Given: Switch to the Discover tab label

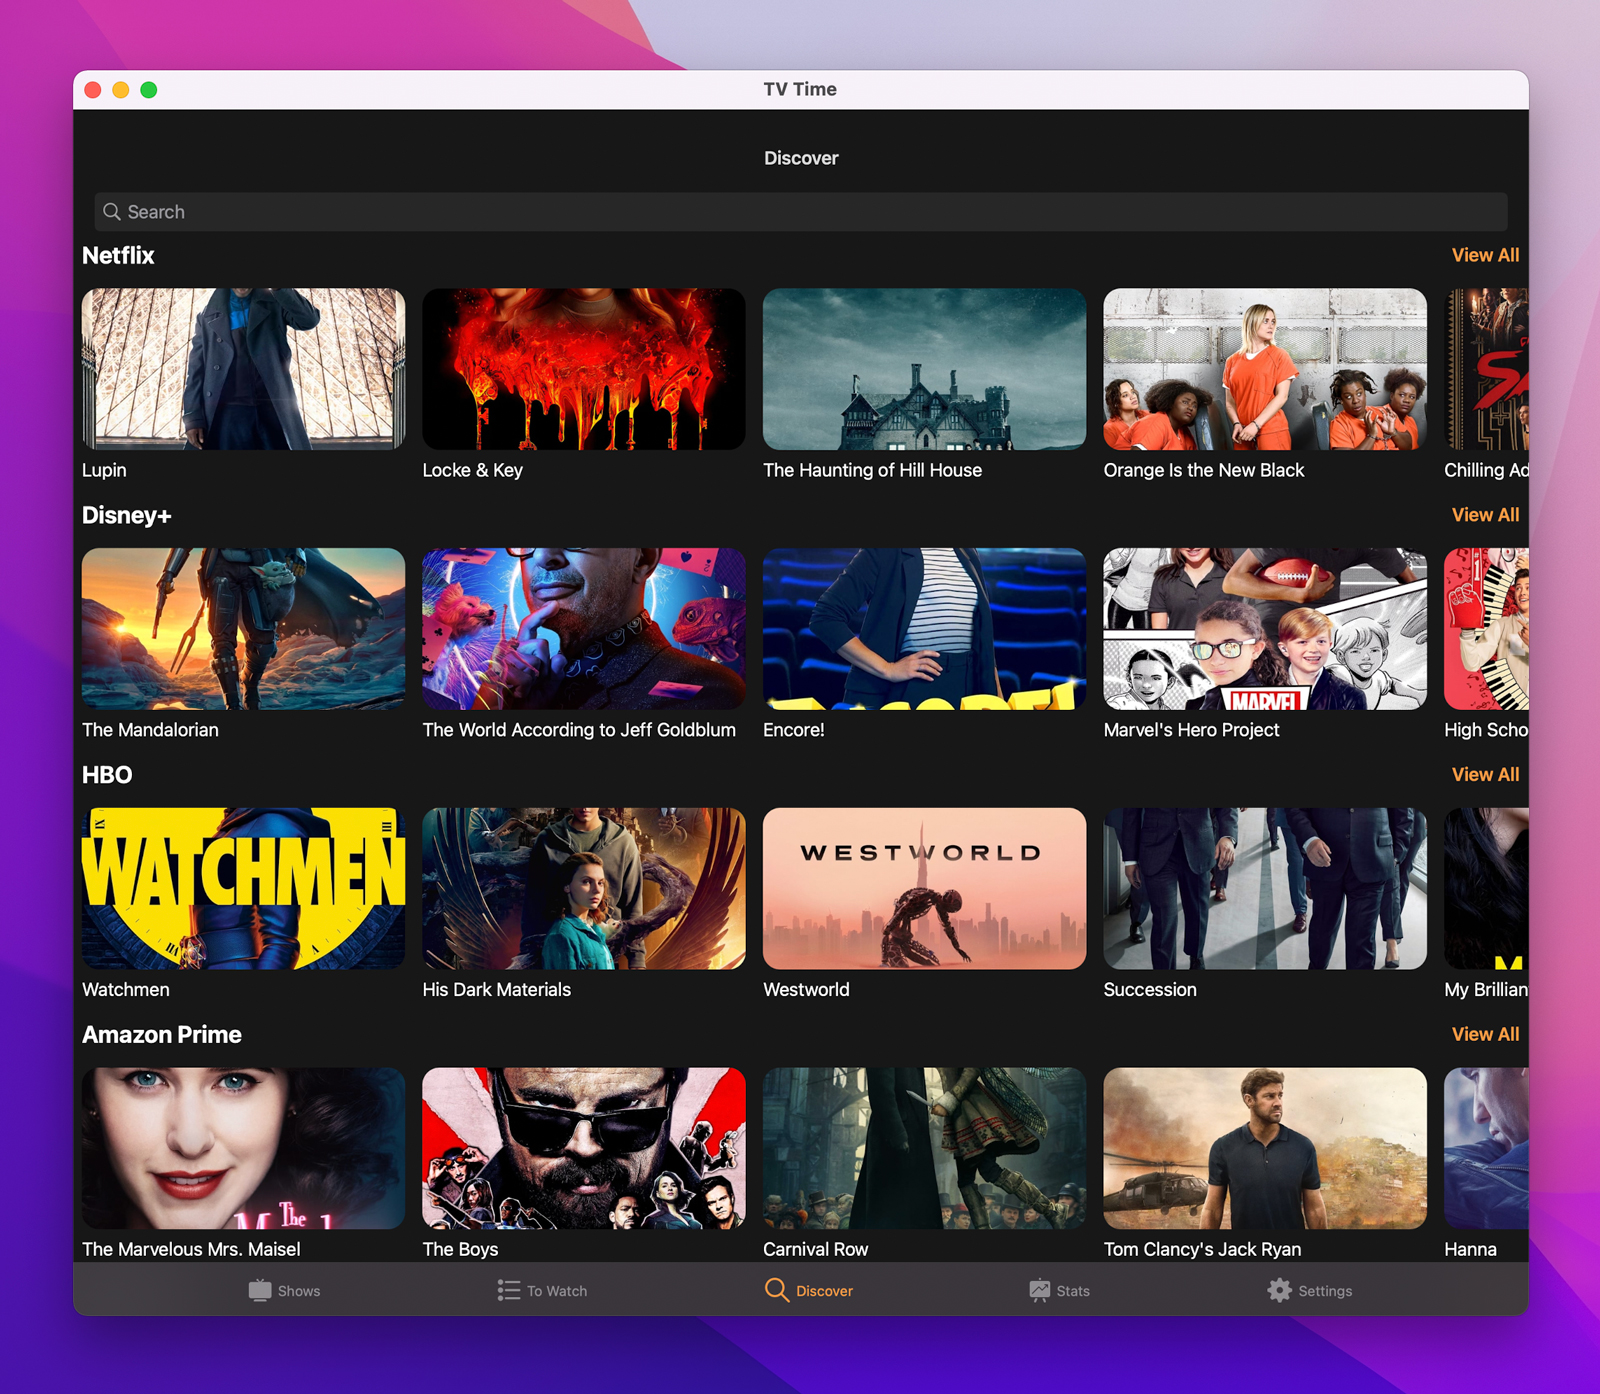Looking at the screenshot, I should [825, 1291].
